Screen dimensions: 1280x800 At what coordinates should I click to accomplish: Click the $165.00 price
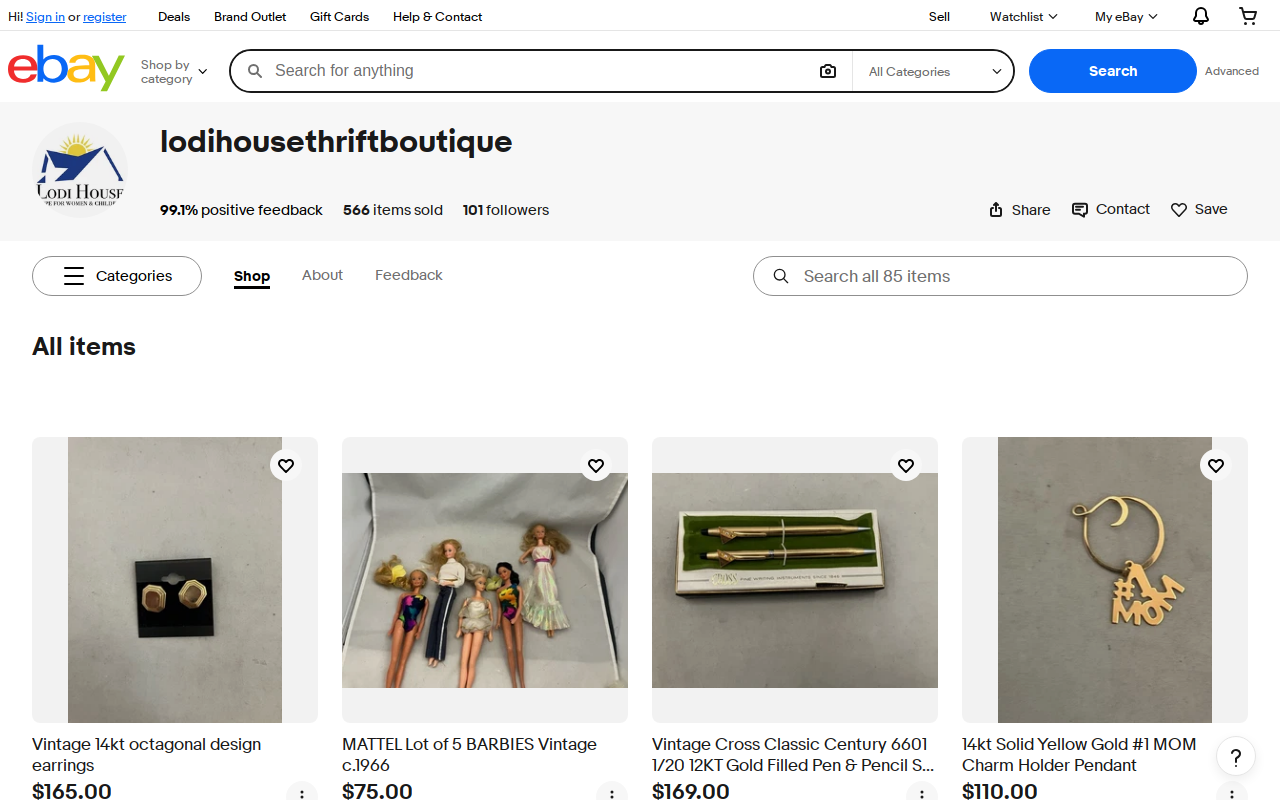(72, 790)
